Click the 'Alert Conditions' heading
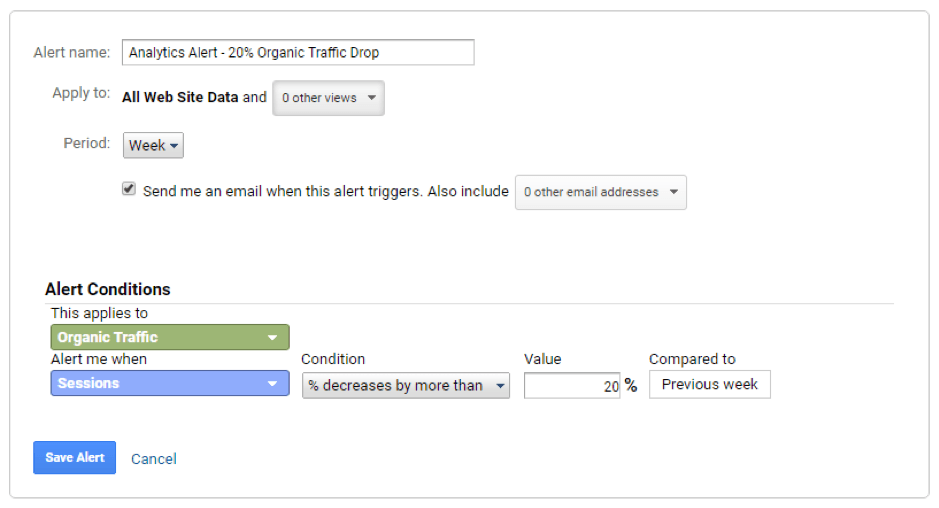Viewport: 939px width, 508px height. click(x=108, y=289)
